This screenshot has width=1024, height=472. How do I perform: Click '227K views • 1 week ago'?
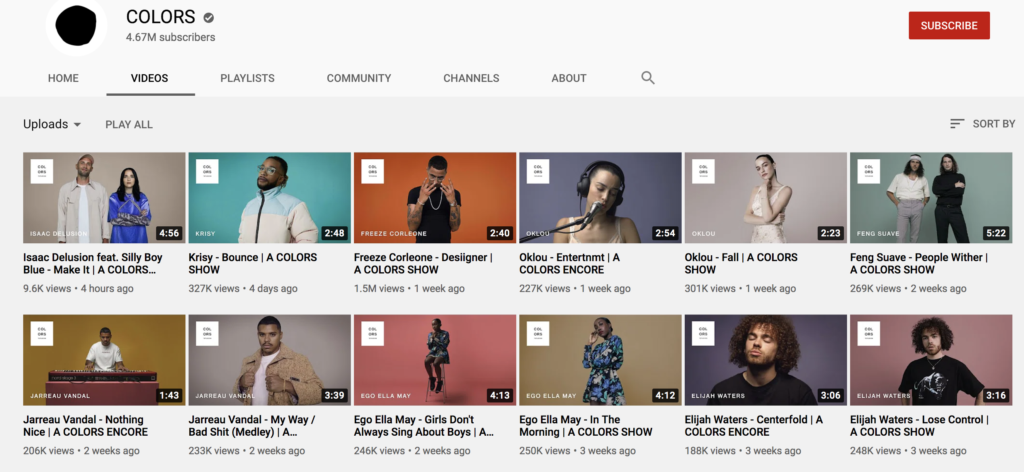(x=575, y=289)
